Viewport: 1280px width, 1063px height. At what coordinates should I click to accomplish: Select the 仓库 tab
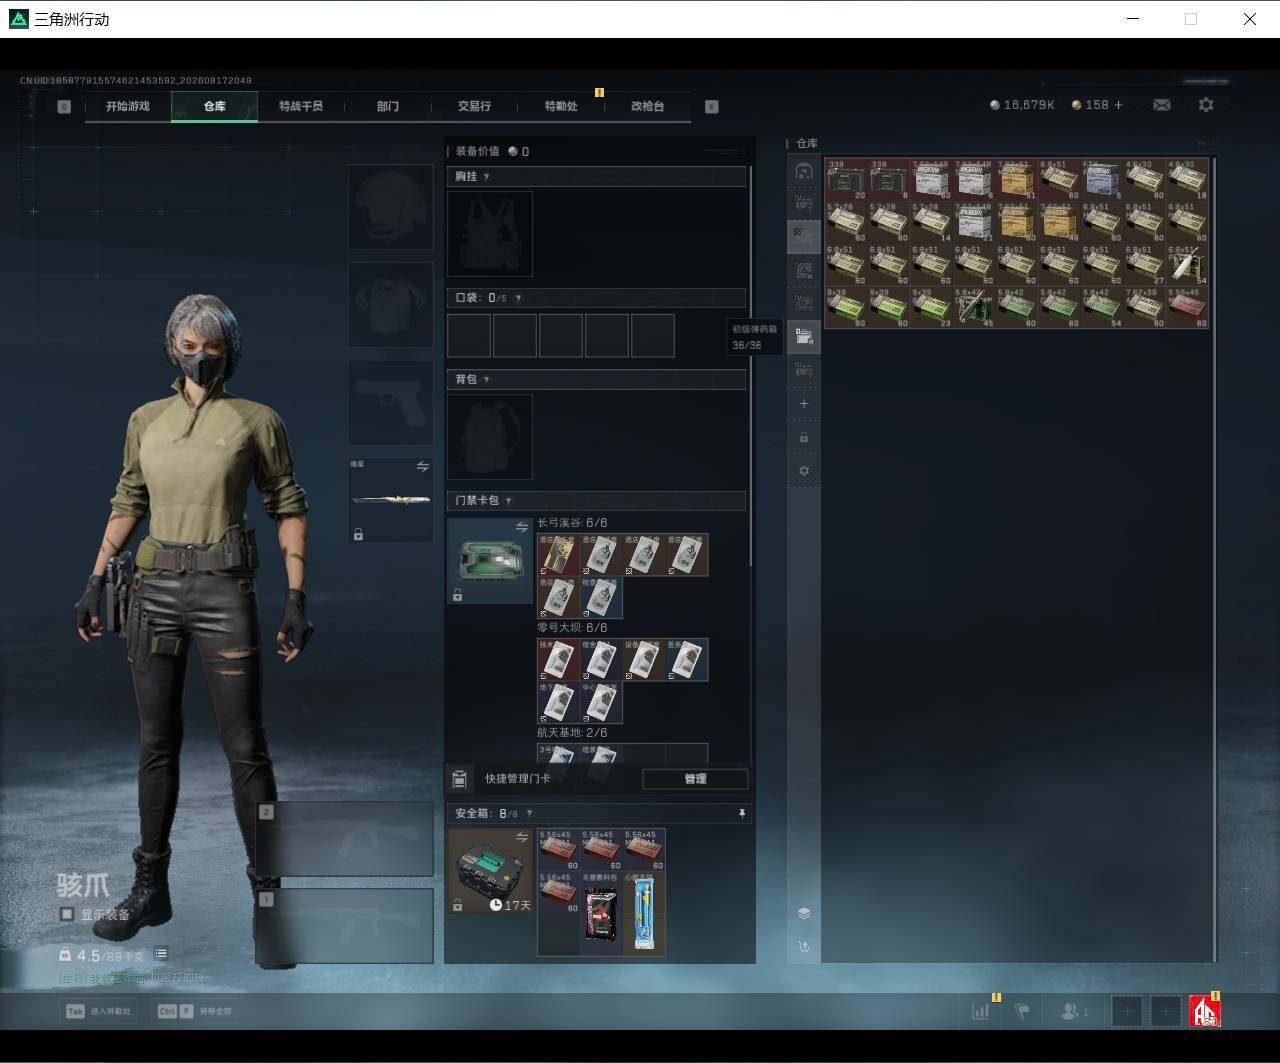coord(214,106)
